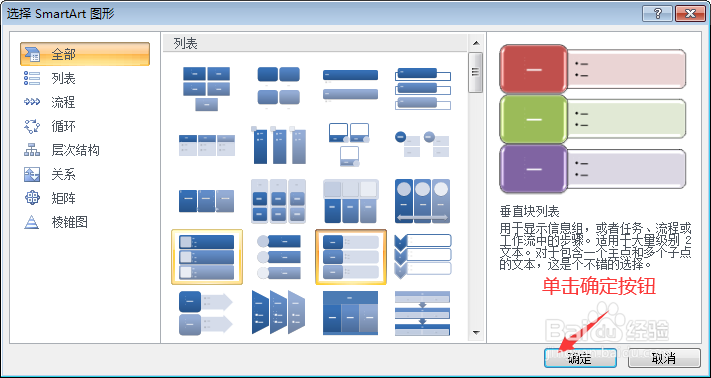Viewport: 711px width, 378px height.
Task: Choose the table hierarchy layout with header row
Action: coord(350,313)
